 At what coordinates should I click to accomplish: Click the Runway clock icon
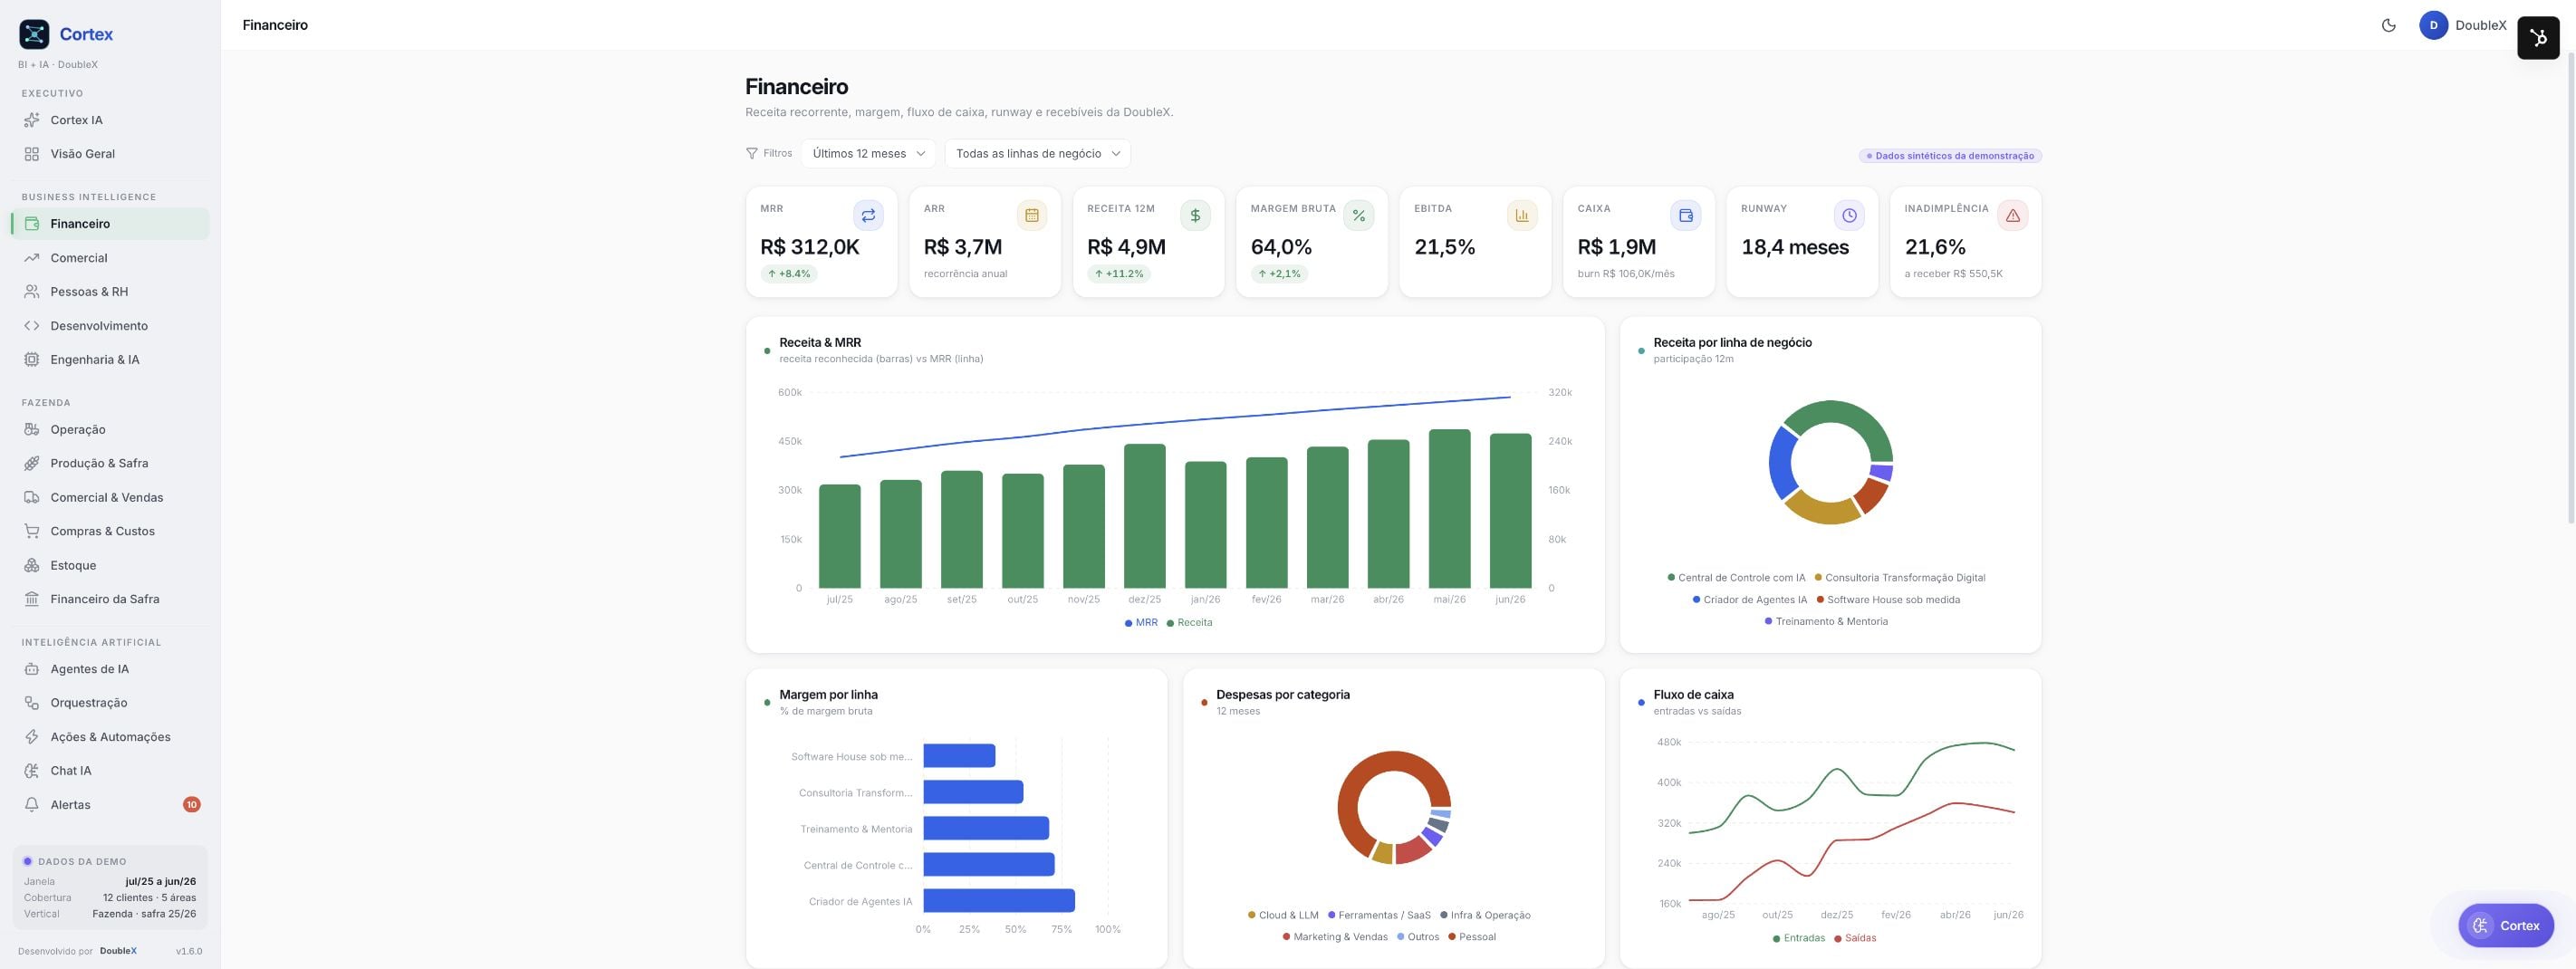pos(1848,215)
